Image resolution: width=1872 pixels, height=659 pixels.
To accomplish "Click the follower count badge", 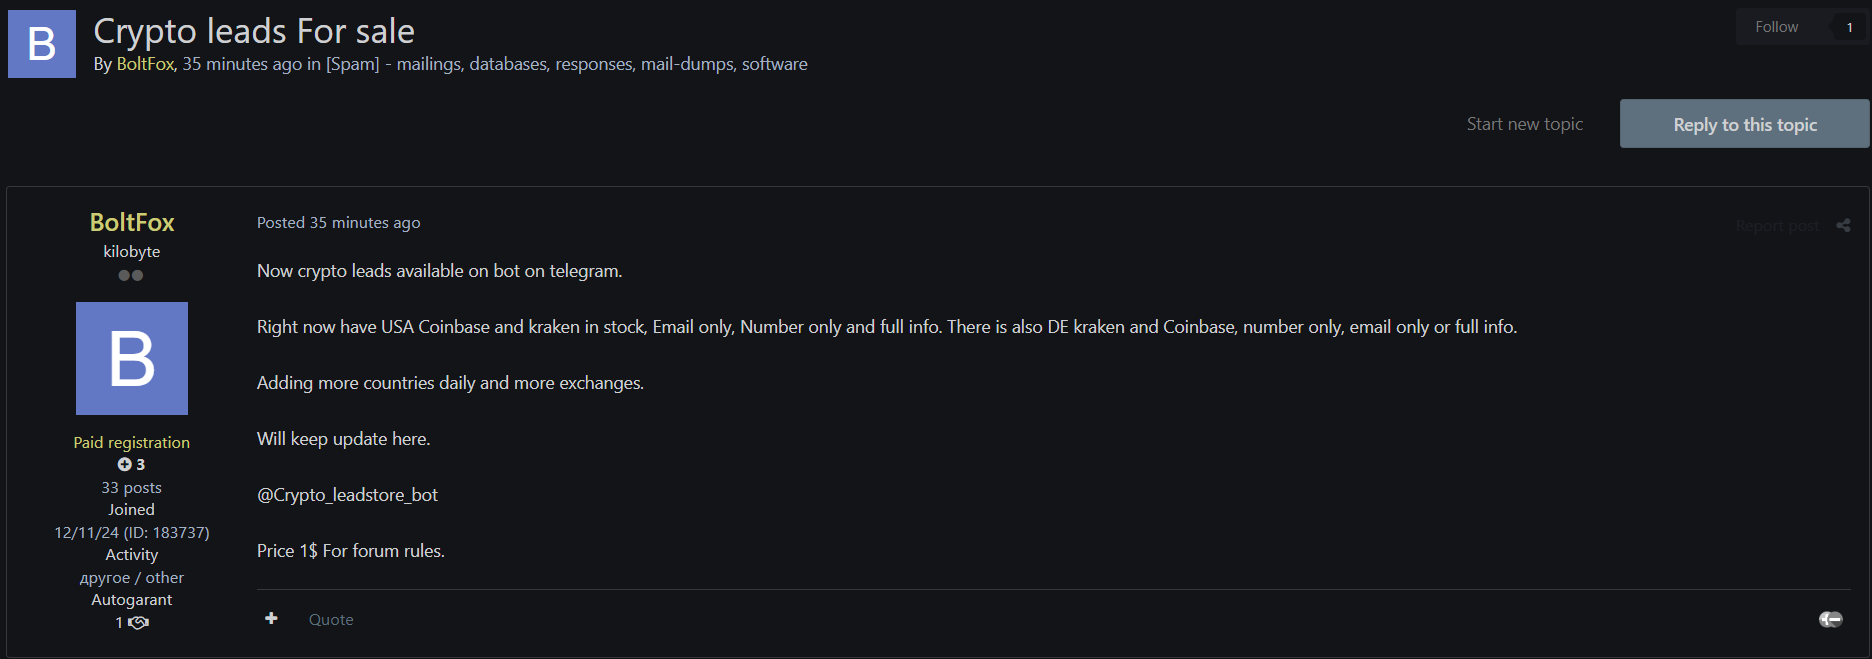I will pyautogui.click(x=1849, y=27).
